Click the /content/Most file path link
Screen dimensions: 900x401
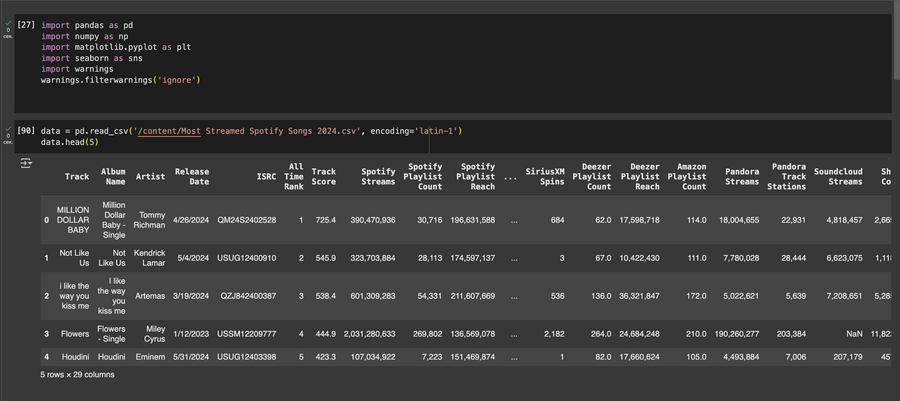click(167, 131)
